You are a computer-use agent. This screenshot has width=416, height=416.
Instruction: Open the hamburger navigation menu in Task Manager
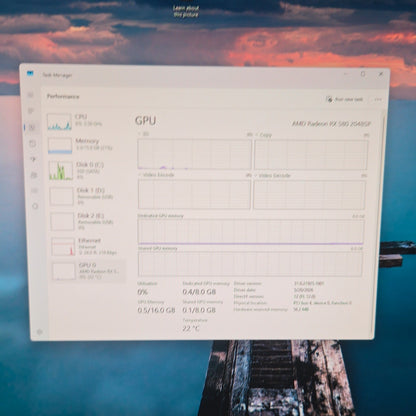31,95
